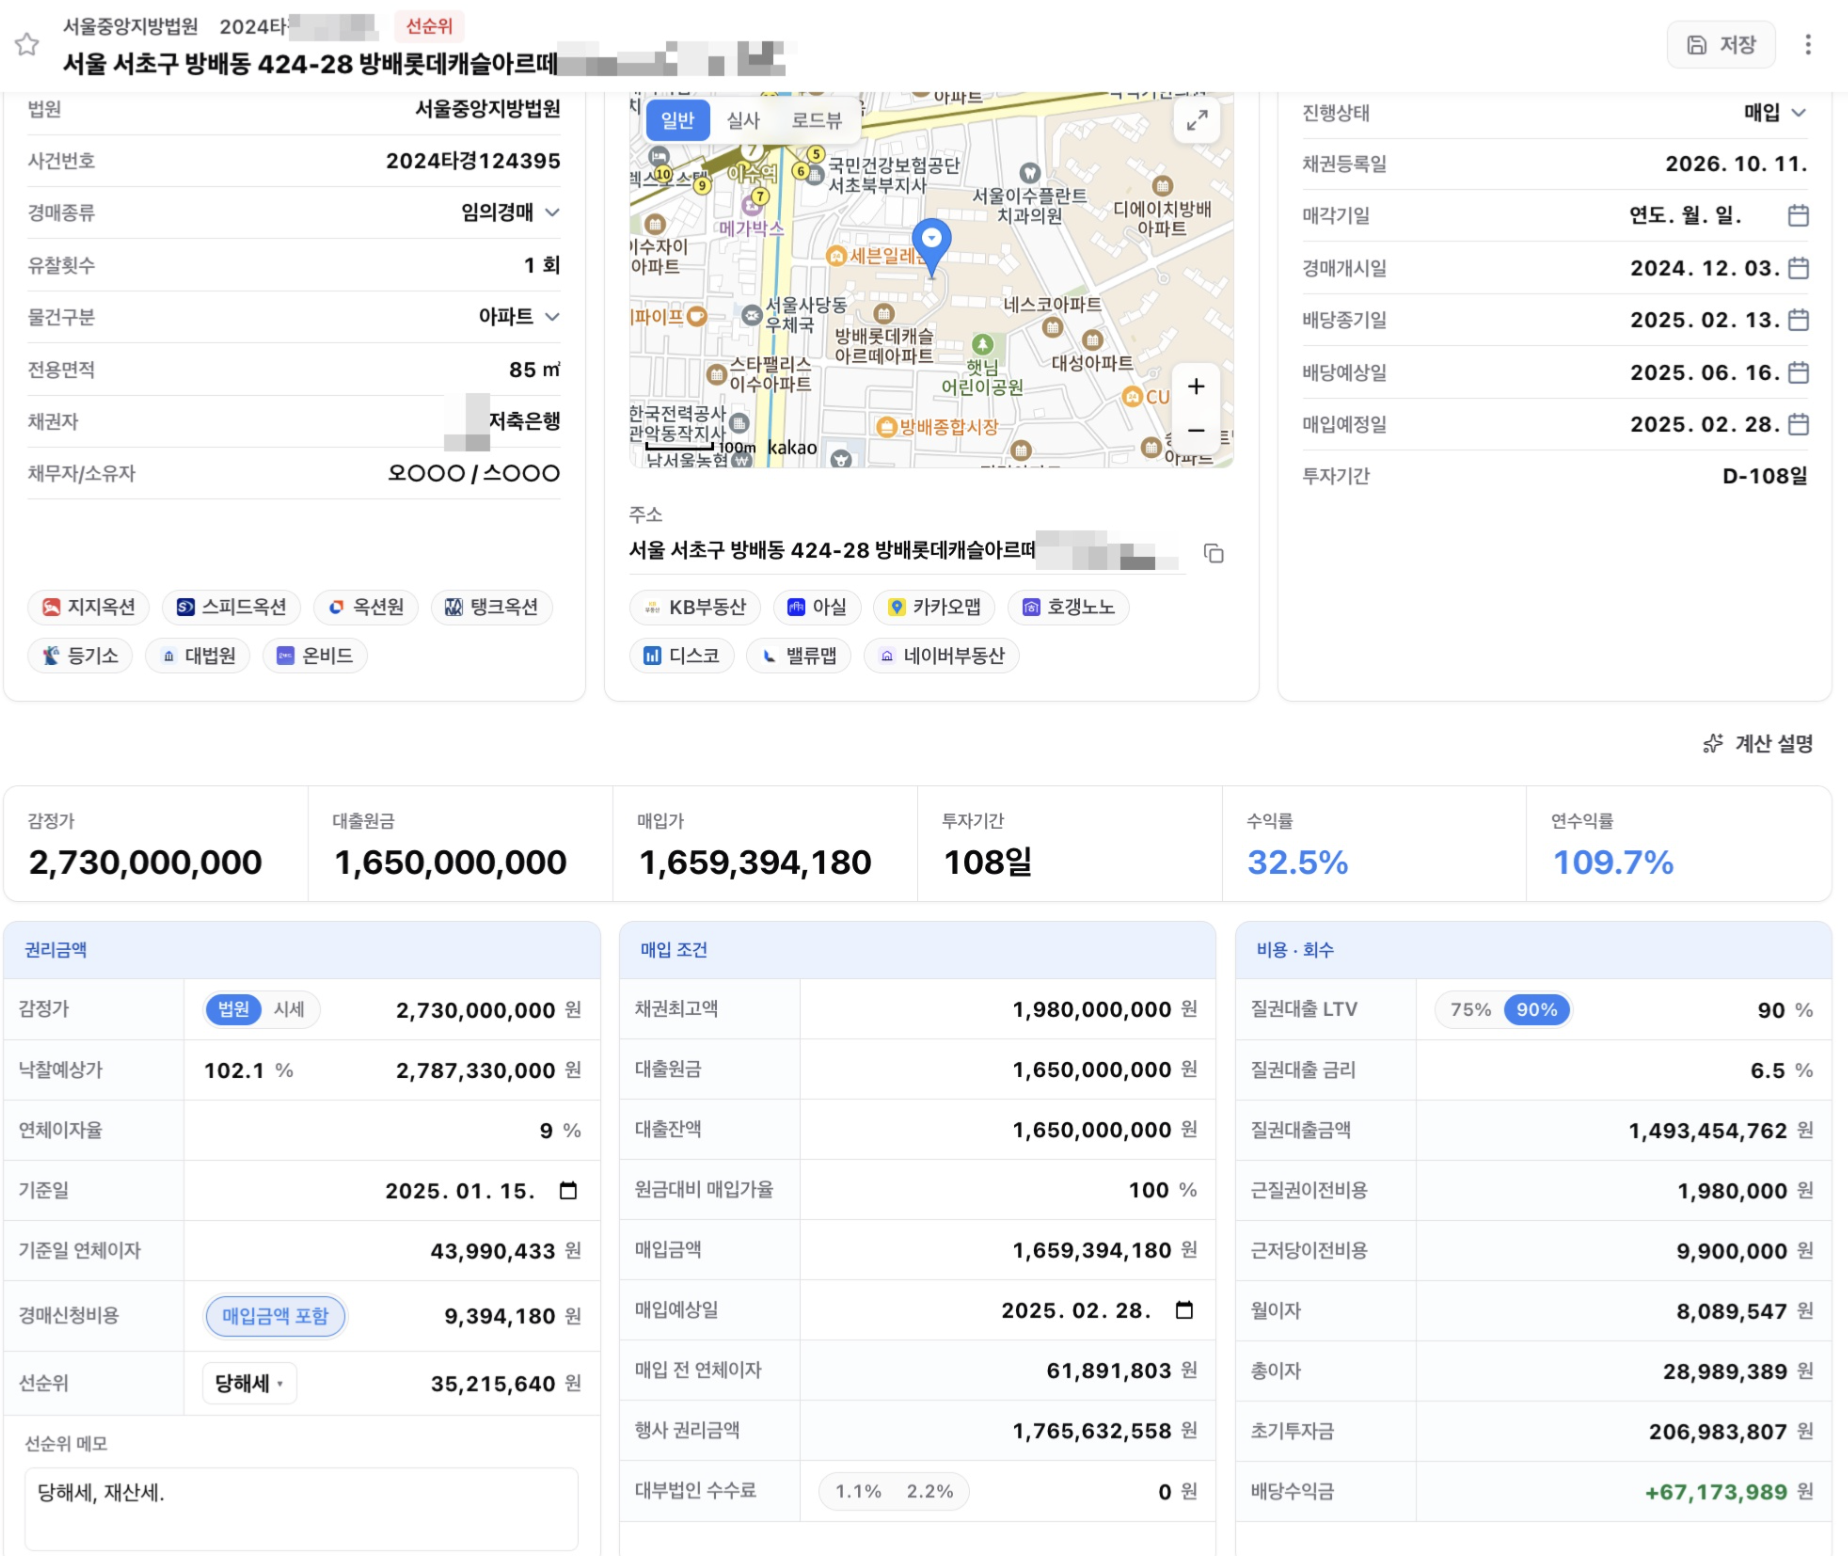Open KB부동산 link
1848x1556 pixels.
point(695,607)
